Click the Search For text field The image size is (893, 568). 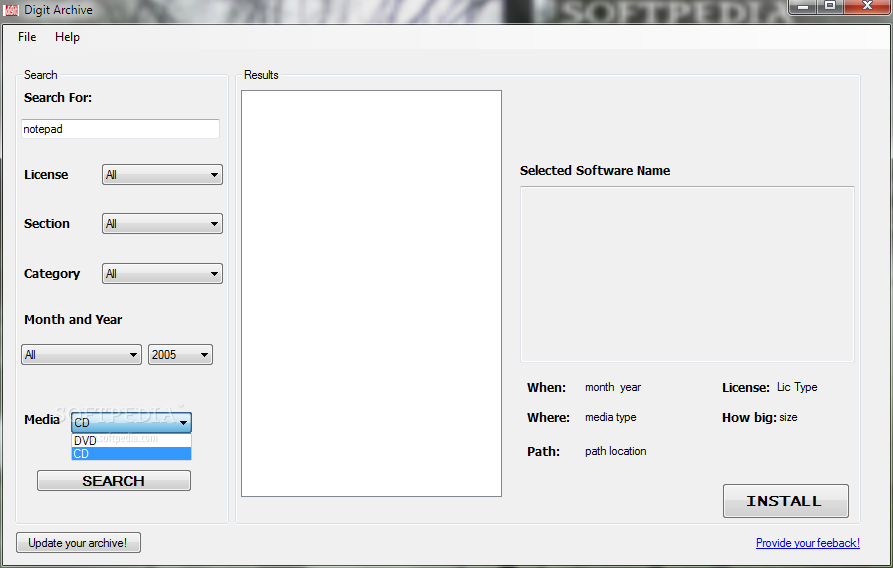(x=120, y=129)
